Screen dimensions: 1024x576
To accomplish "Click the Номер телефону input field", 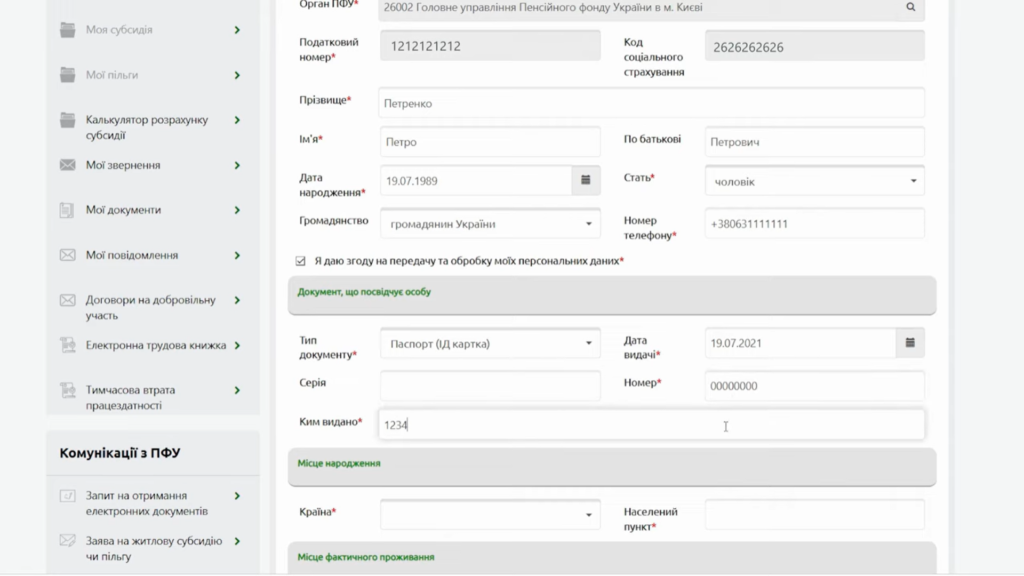I will (x=814, y=224).
